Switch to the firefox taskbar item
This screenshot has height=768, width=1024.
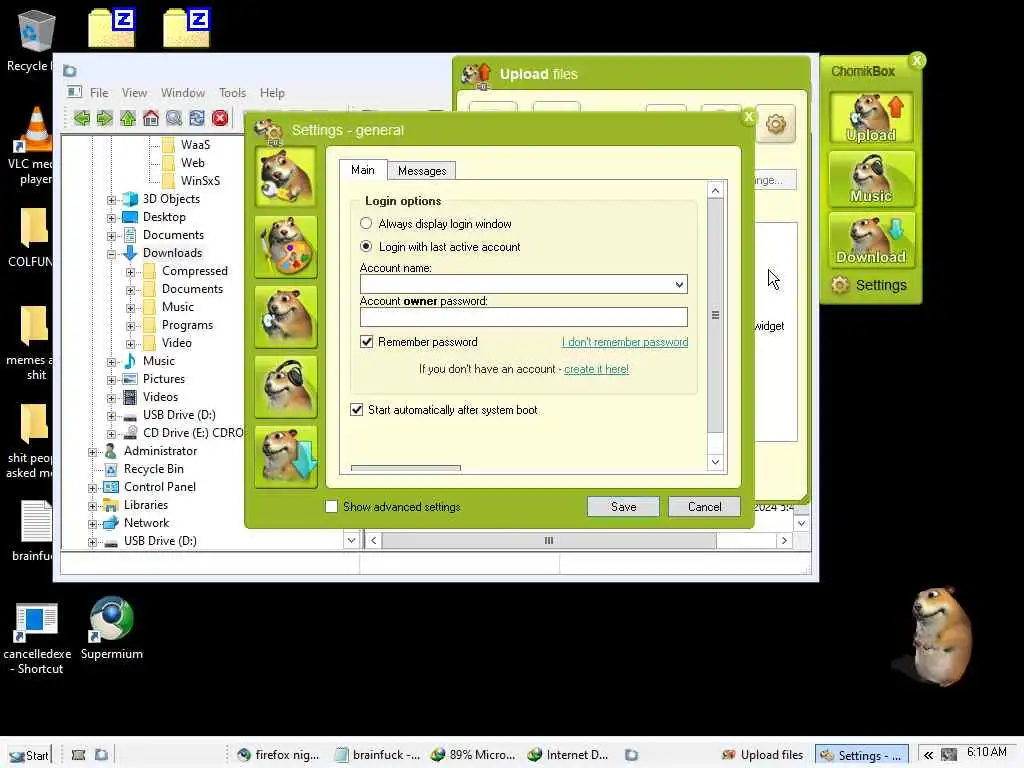pyautogui.click(x=279, y=755)
